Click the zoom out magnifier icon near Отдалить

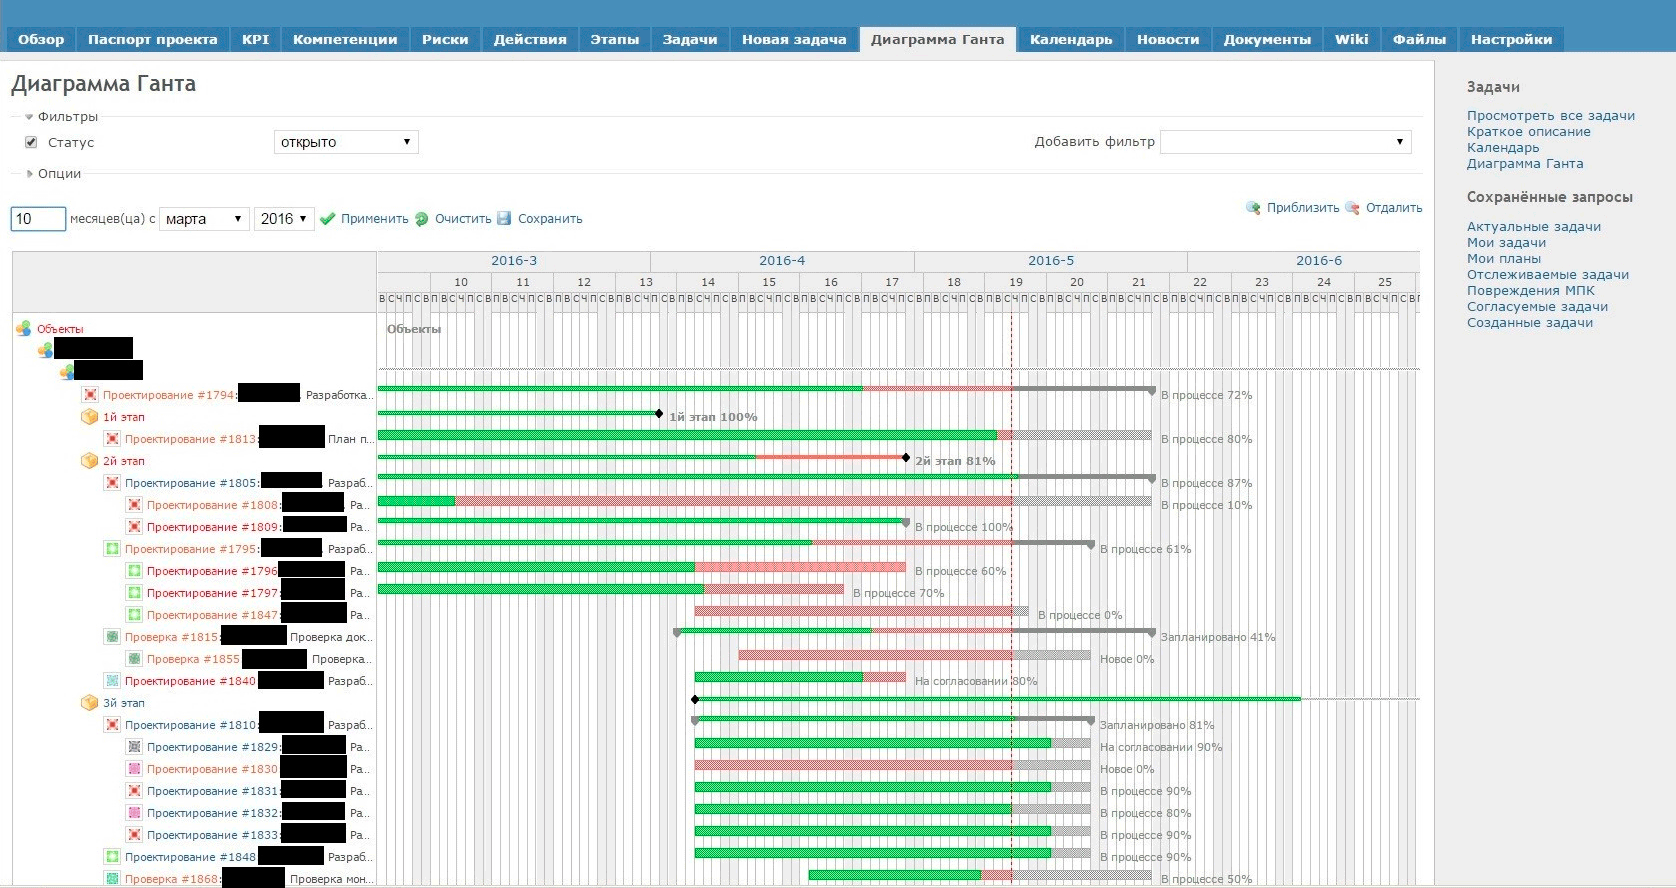pos(1352,208)
